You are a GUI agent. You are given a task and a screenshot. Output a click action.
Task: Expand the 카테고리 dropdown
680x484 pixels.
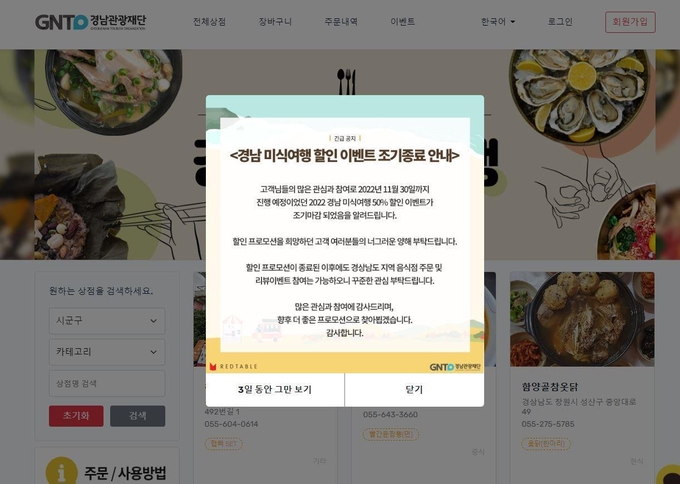(107, 352)
